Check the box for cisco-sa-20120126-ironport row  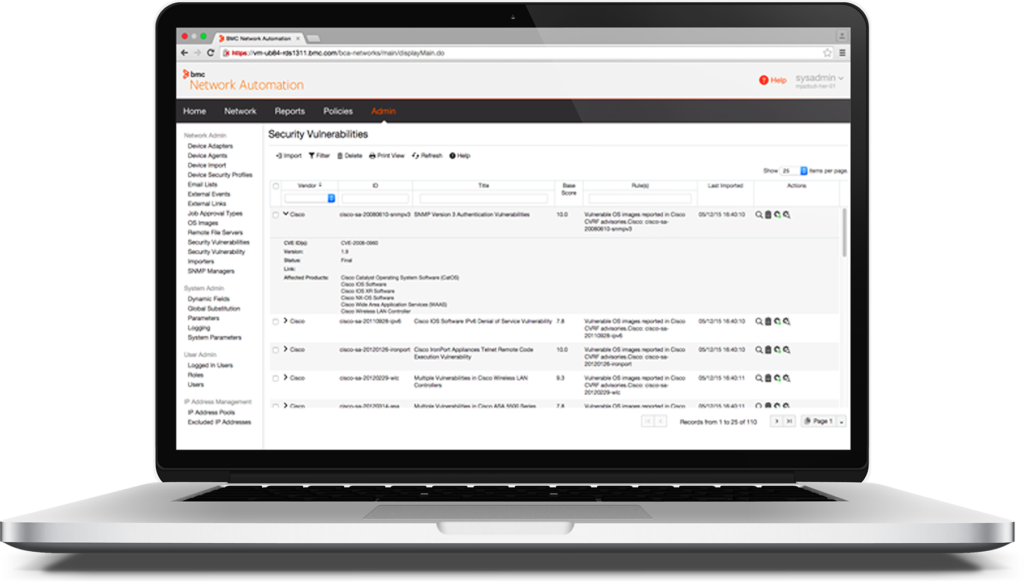pos(276,350)
